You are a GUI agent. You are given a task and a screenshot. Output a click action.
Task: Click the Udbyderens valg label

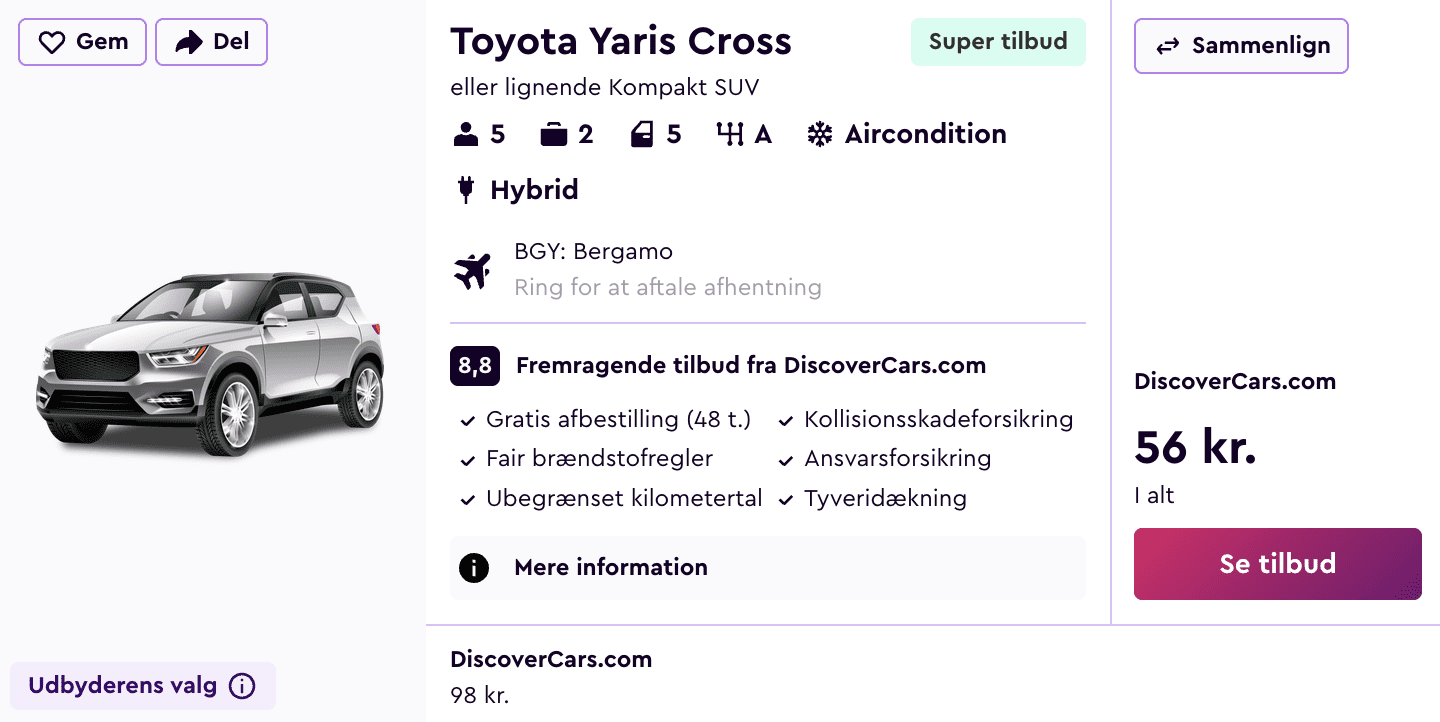pos(122,686)
